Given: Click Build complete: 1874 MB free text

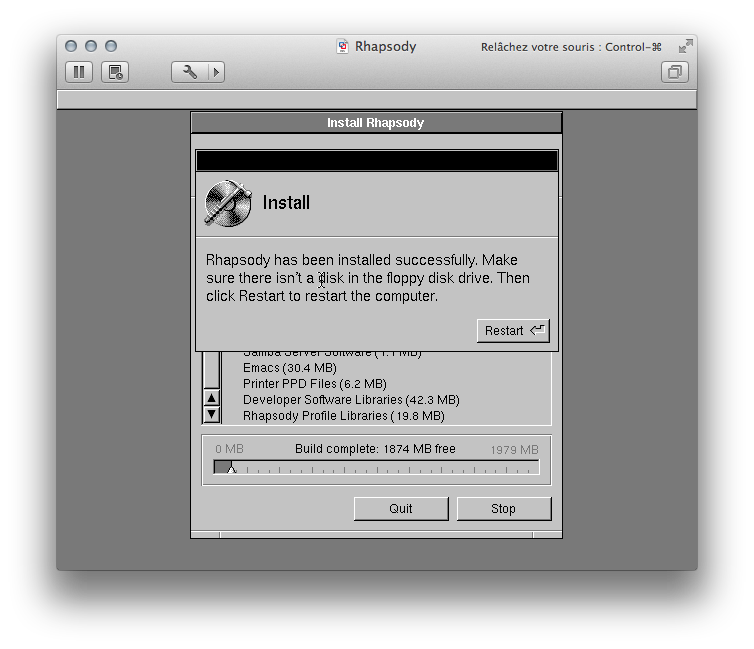Looking at the screenshot, I should pos(375,449).
